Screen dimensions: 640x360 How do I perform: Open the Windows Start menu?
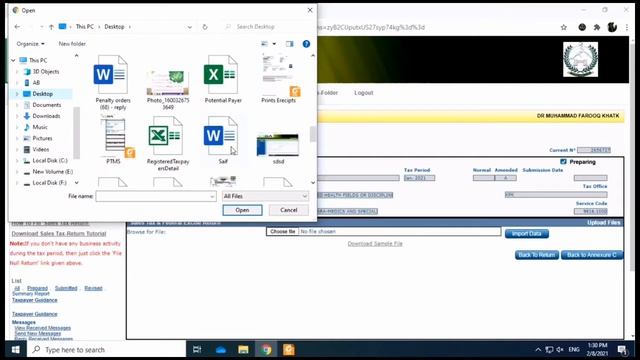[x=16, y=350]
